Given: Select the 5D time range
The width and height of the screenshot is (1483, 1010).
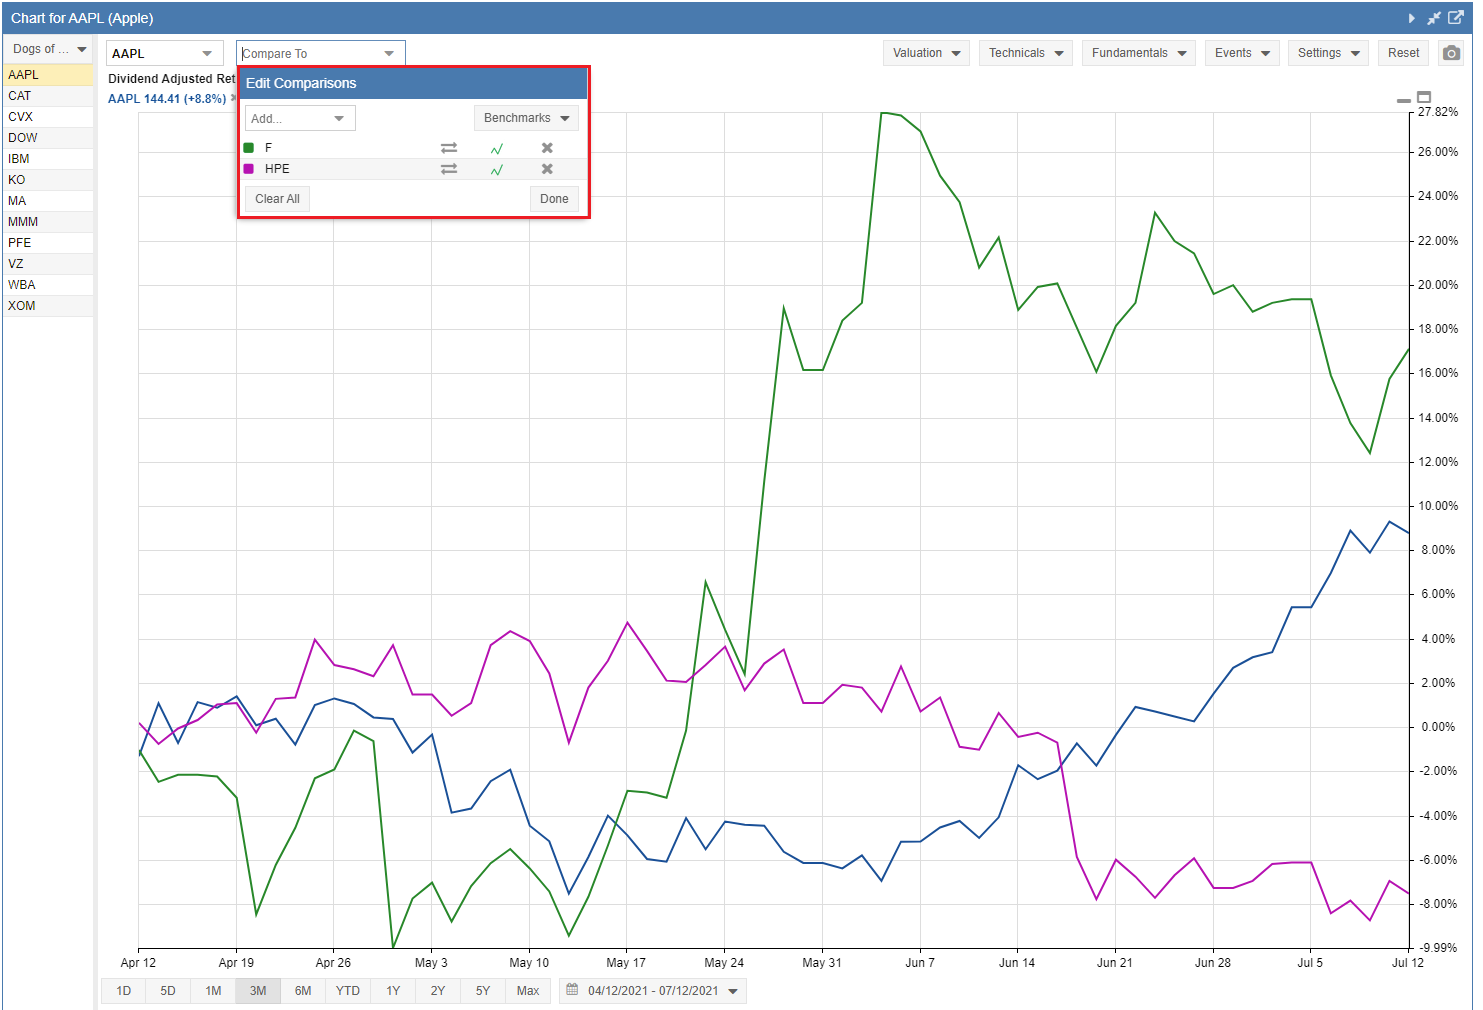Looking at the screenshot, I should tap(168, 991).
